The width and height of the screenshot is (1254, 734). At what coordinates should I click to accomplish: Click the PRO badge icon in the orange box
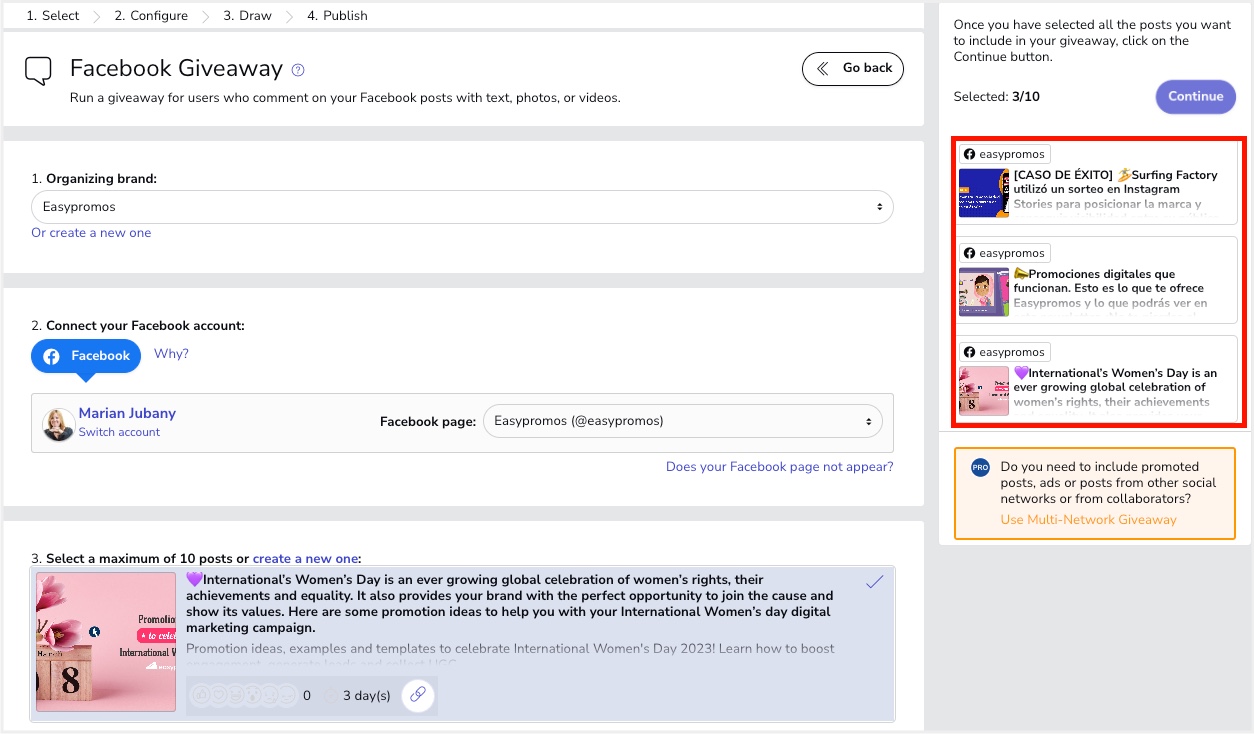tap(980, 467)
